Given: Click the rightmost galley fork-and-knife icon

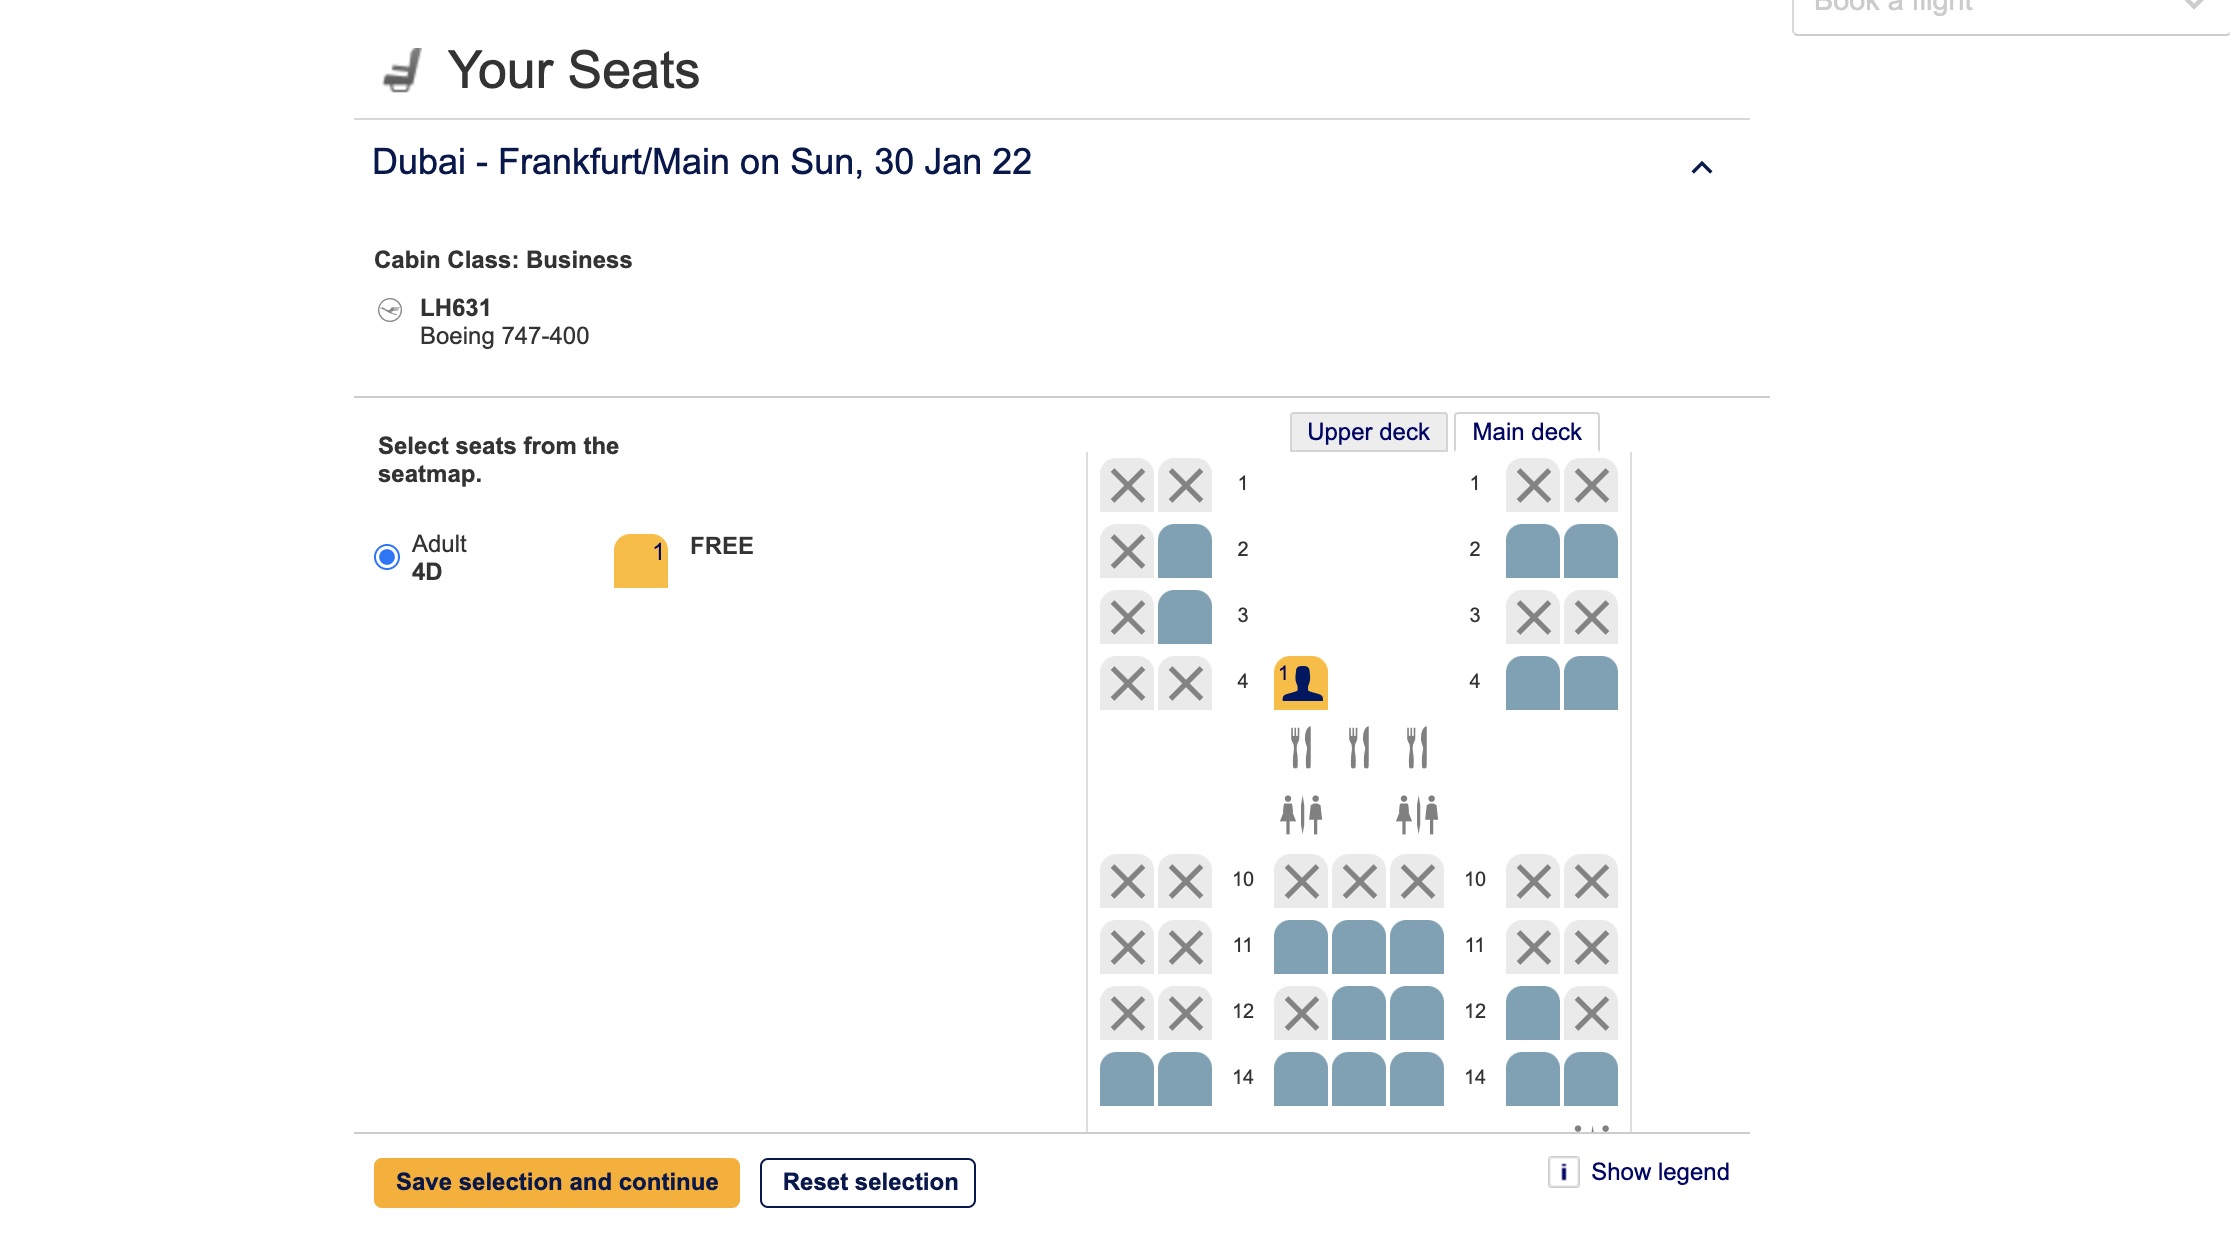Looking at the screenshot, I should coord(1416,745).
